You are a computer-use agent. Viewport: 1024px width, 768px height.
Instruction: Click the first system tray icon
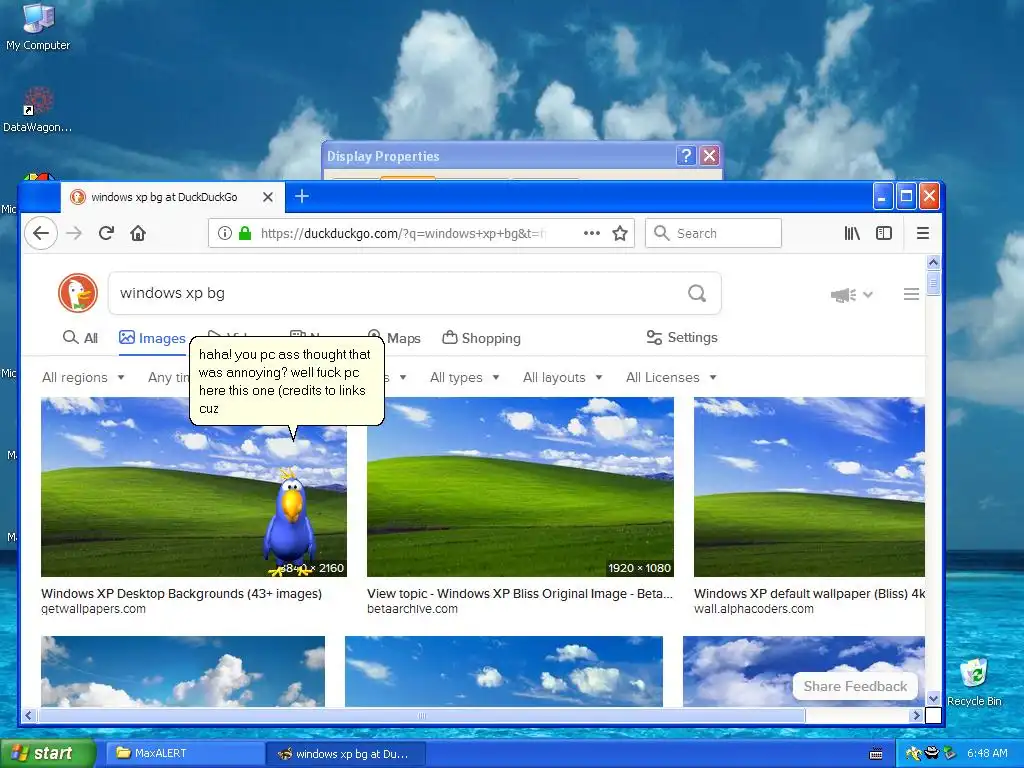pyautogui.click(x=913, y=754)
